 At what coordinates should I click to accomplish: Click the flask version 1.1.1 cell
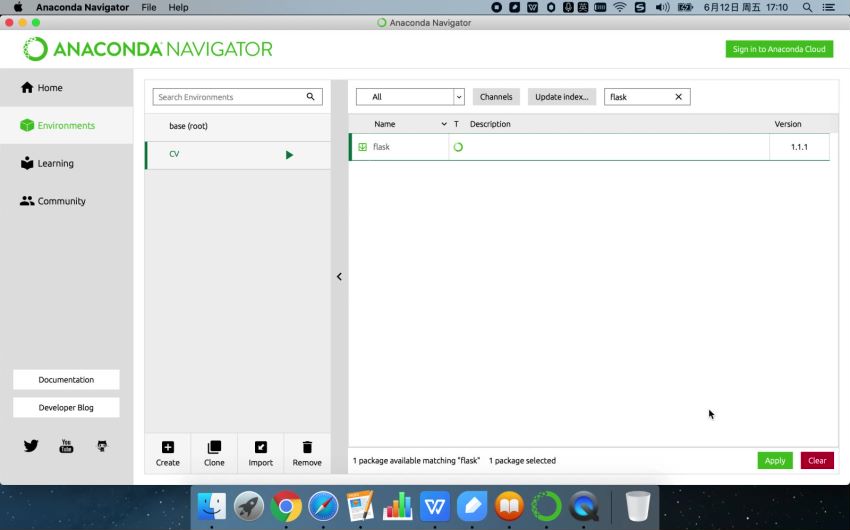coord(799,147)
